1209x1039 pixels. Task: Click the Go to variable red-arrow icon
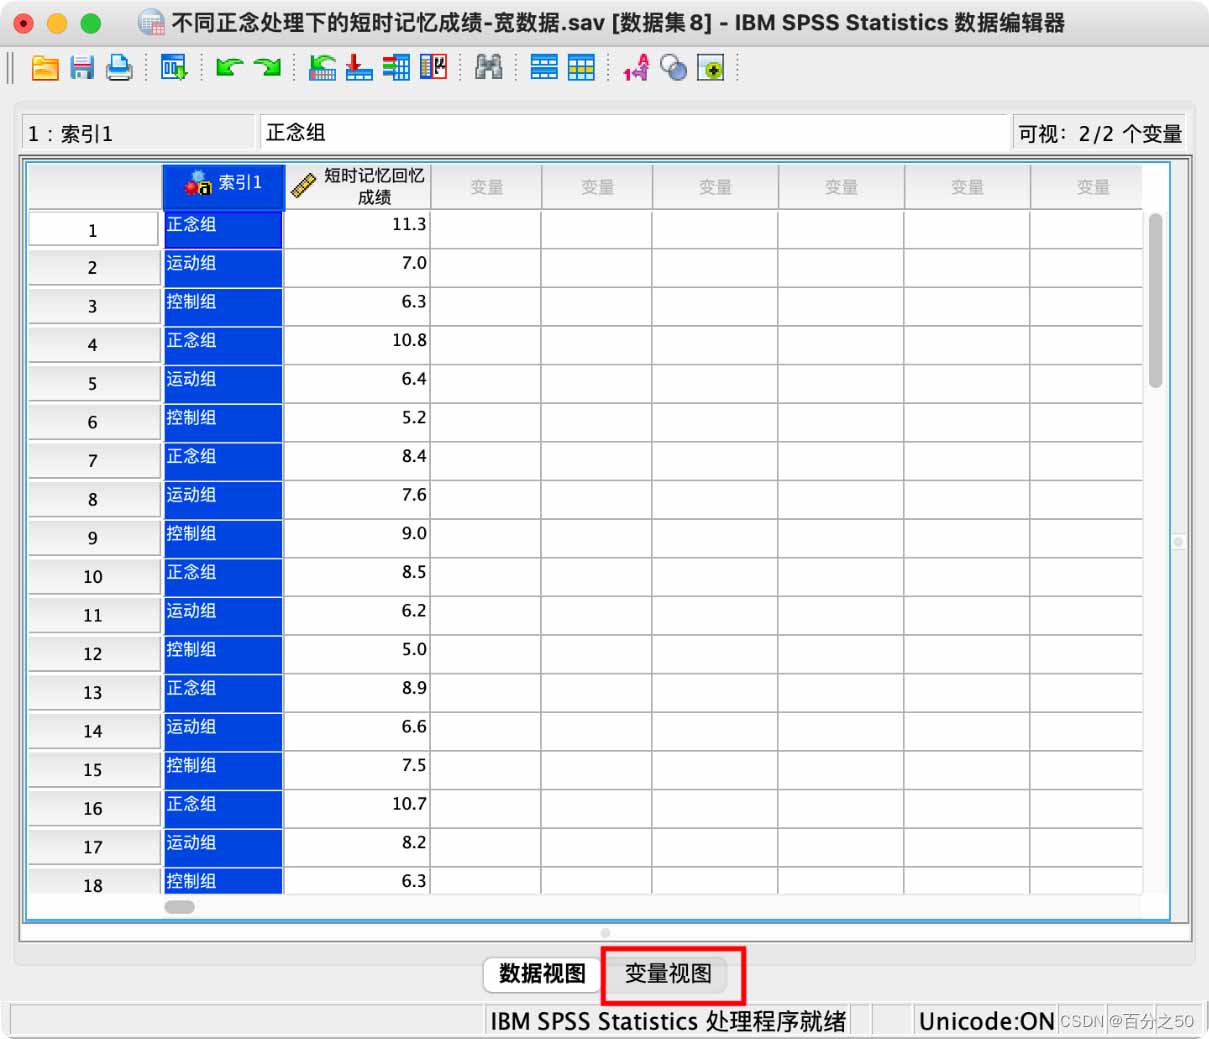359,68
